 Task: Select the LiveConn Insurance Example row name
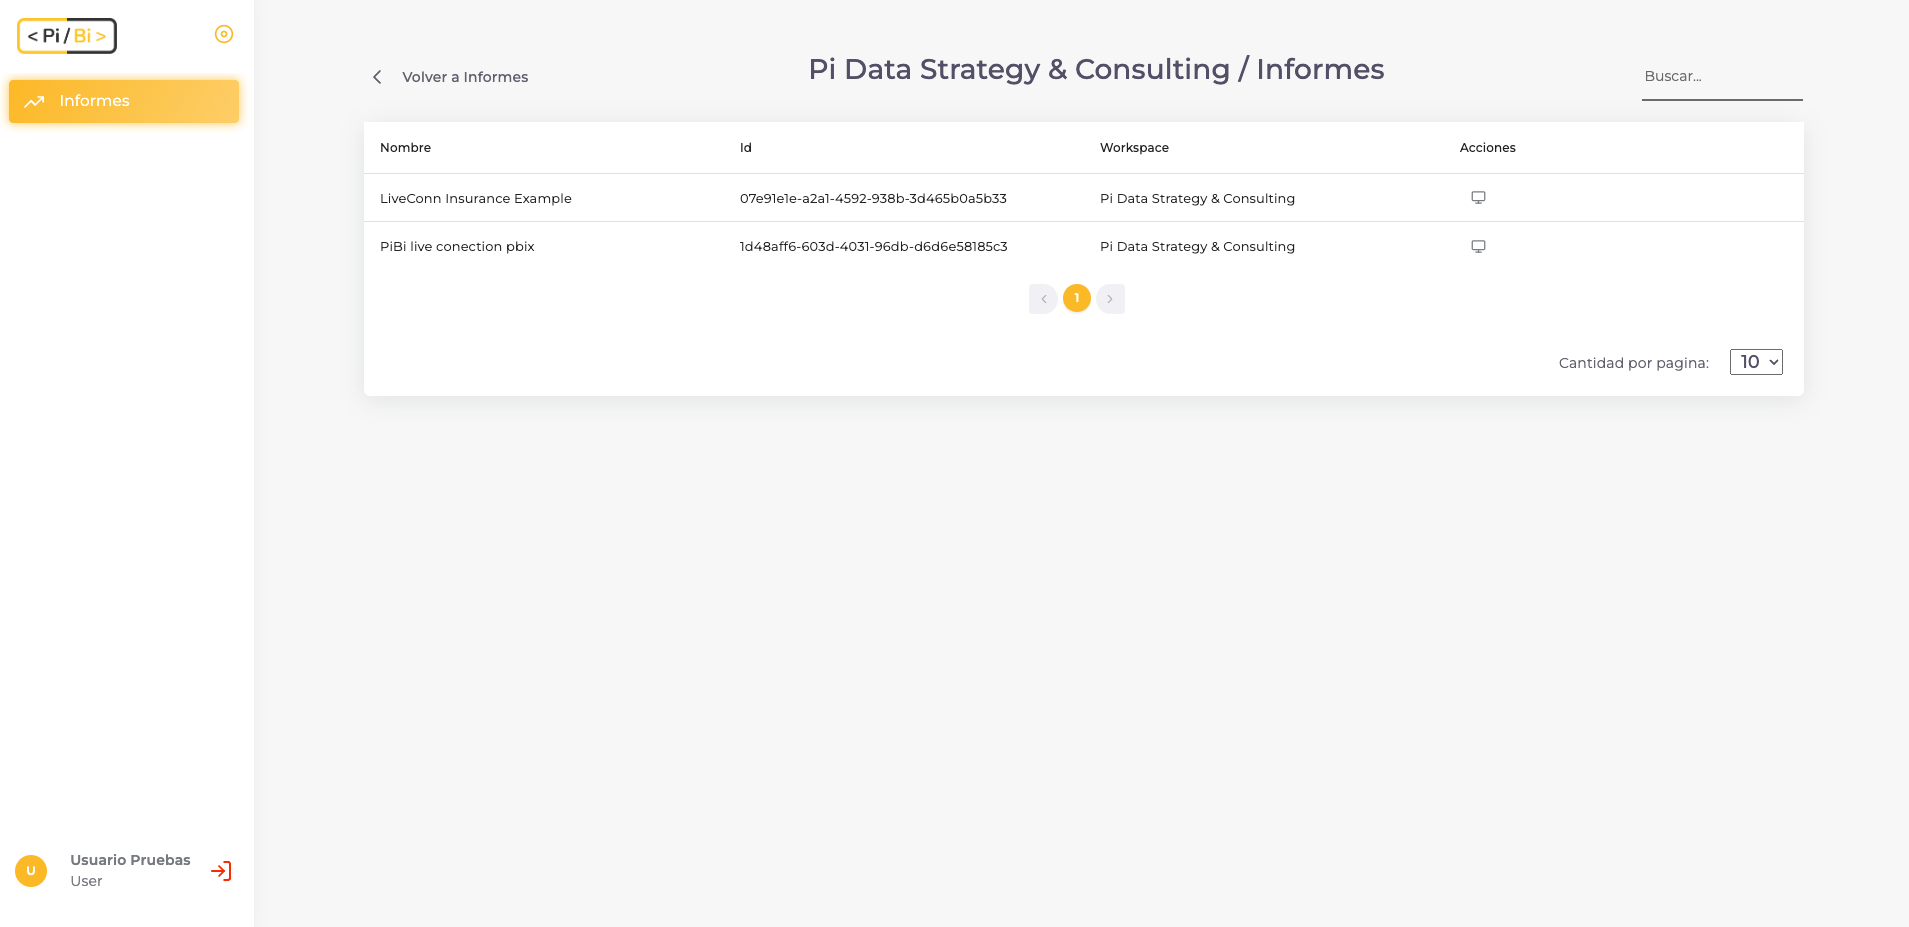475,198
